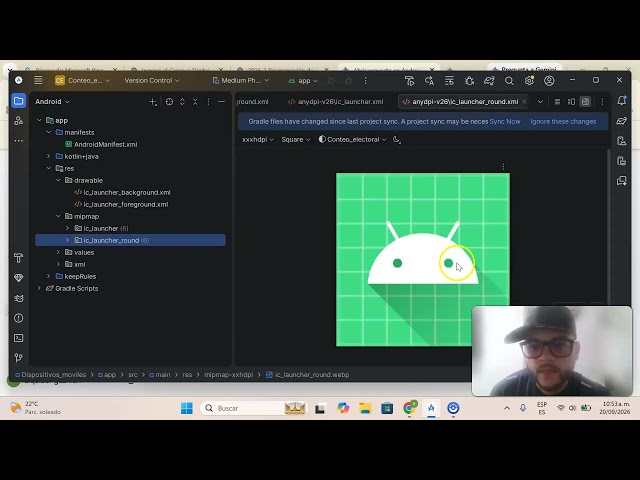
Task: Select ic_launcher_round in tree
Action: point(130,240)
